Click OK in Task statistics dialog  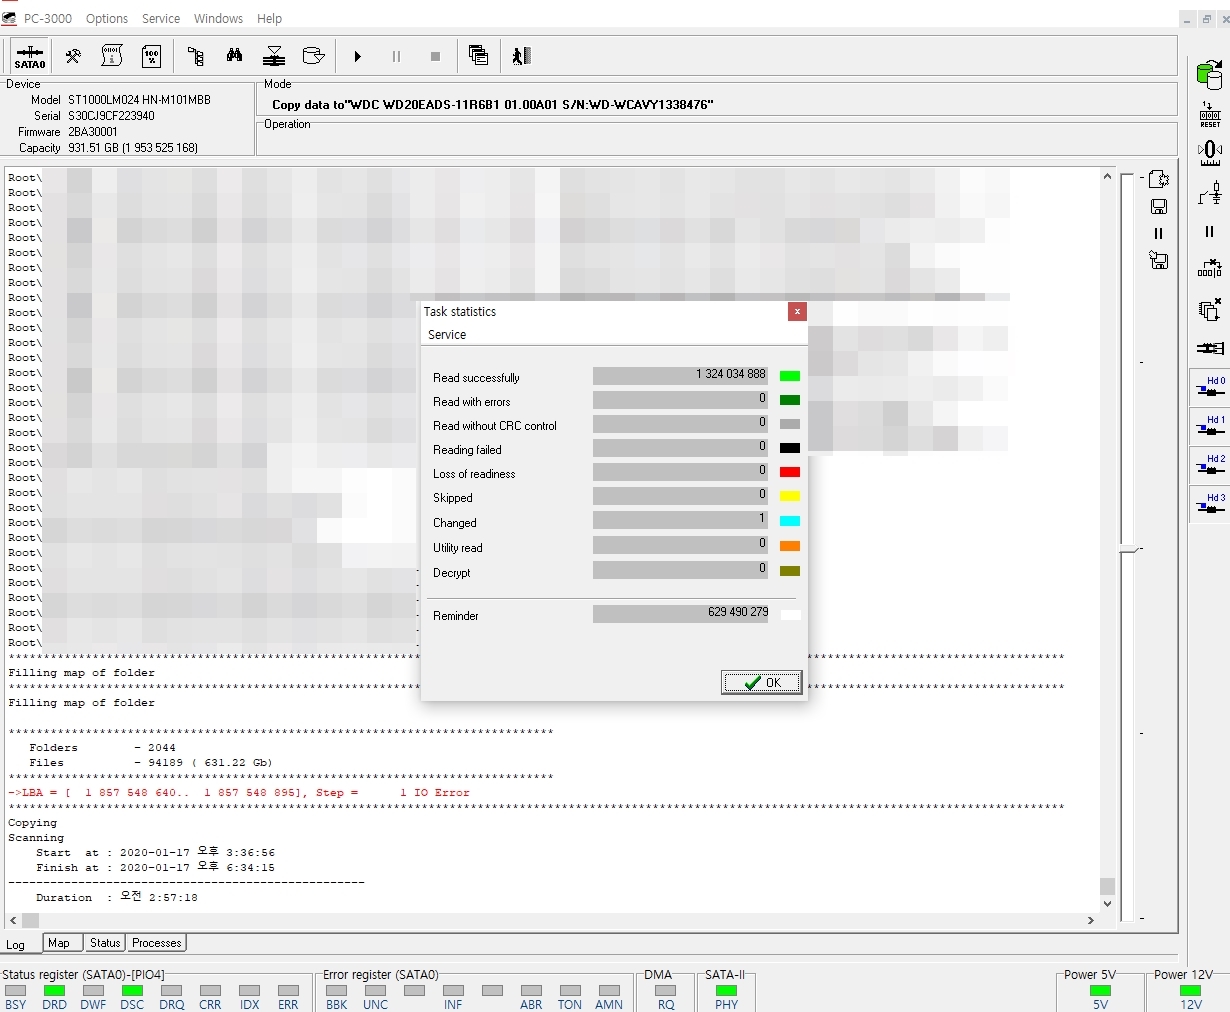point(762,682)
